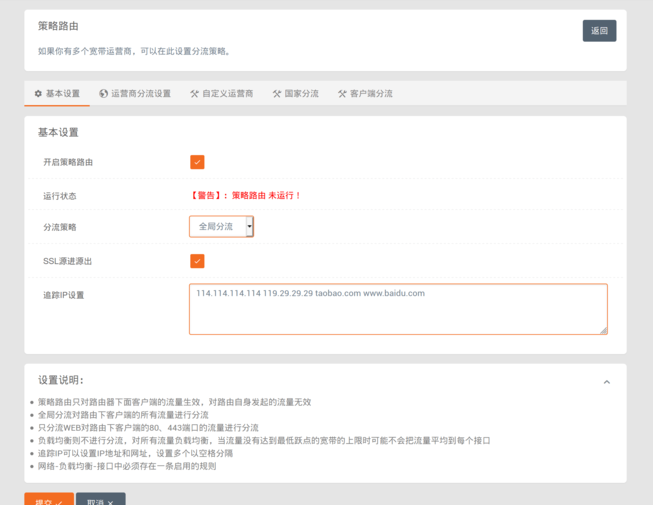Click the resize handle of 追踪IP text area

603,329
